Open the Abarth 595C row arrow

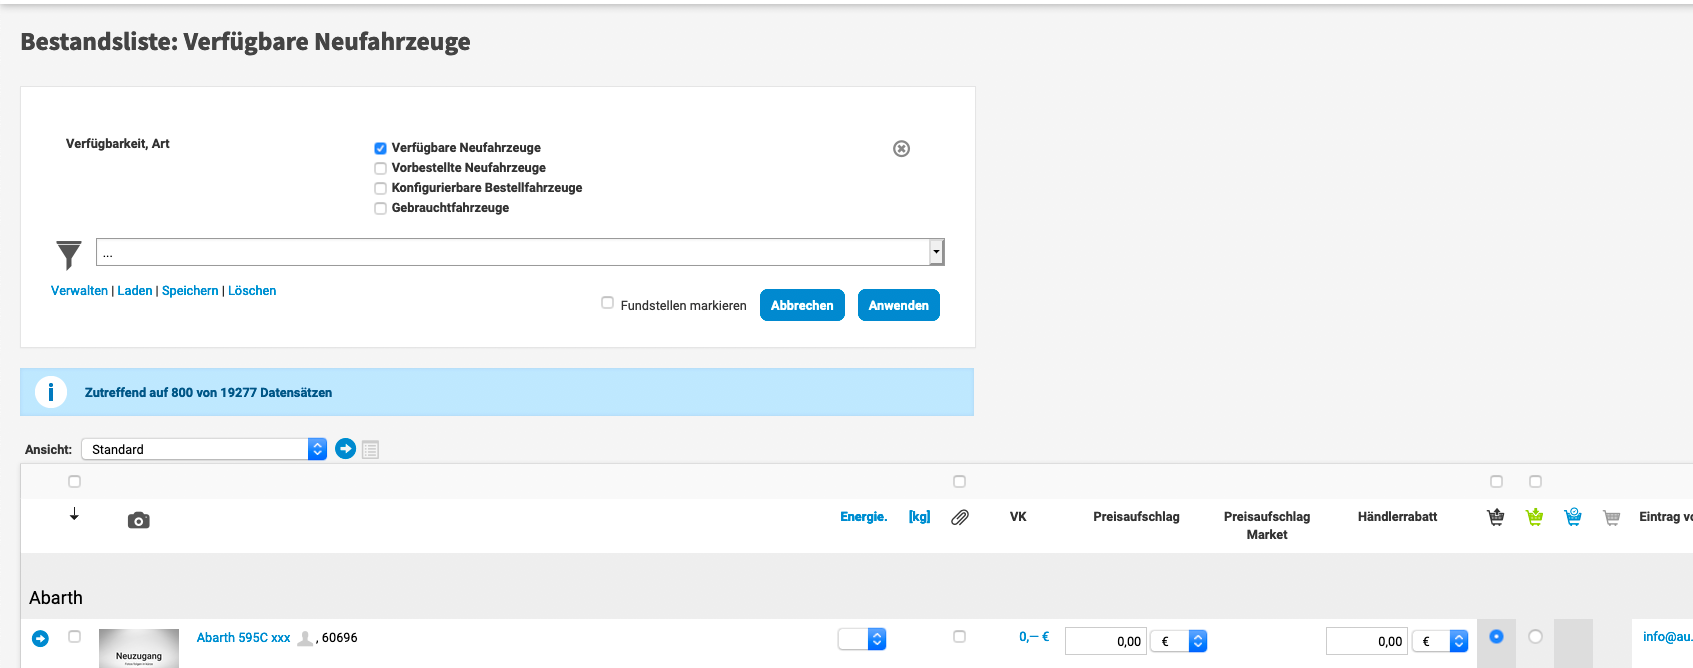(x=40, y=638)
